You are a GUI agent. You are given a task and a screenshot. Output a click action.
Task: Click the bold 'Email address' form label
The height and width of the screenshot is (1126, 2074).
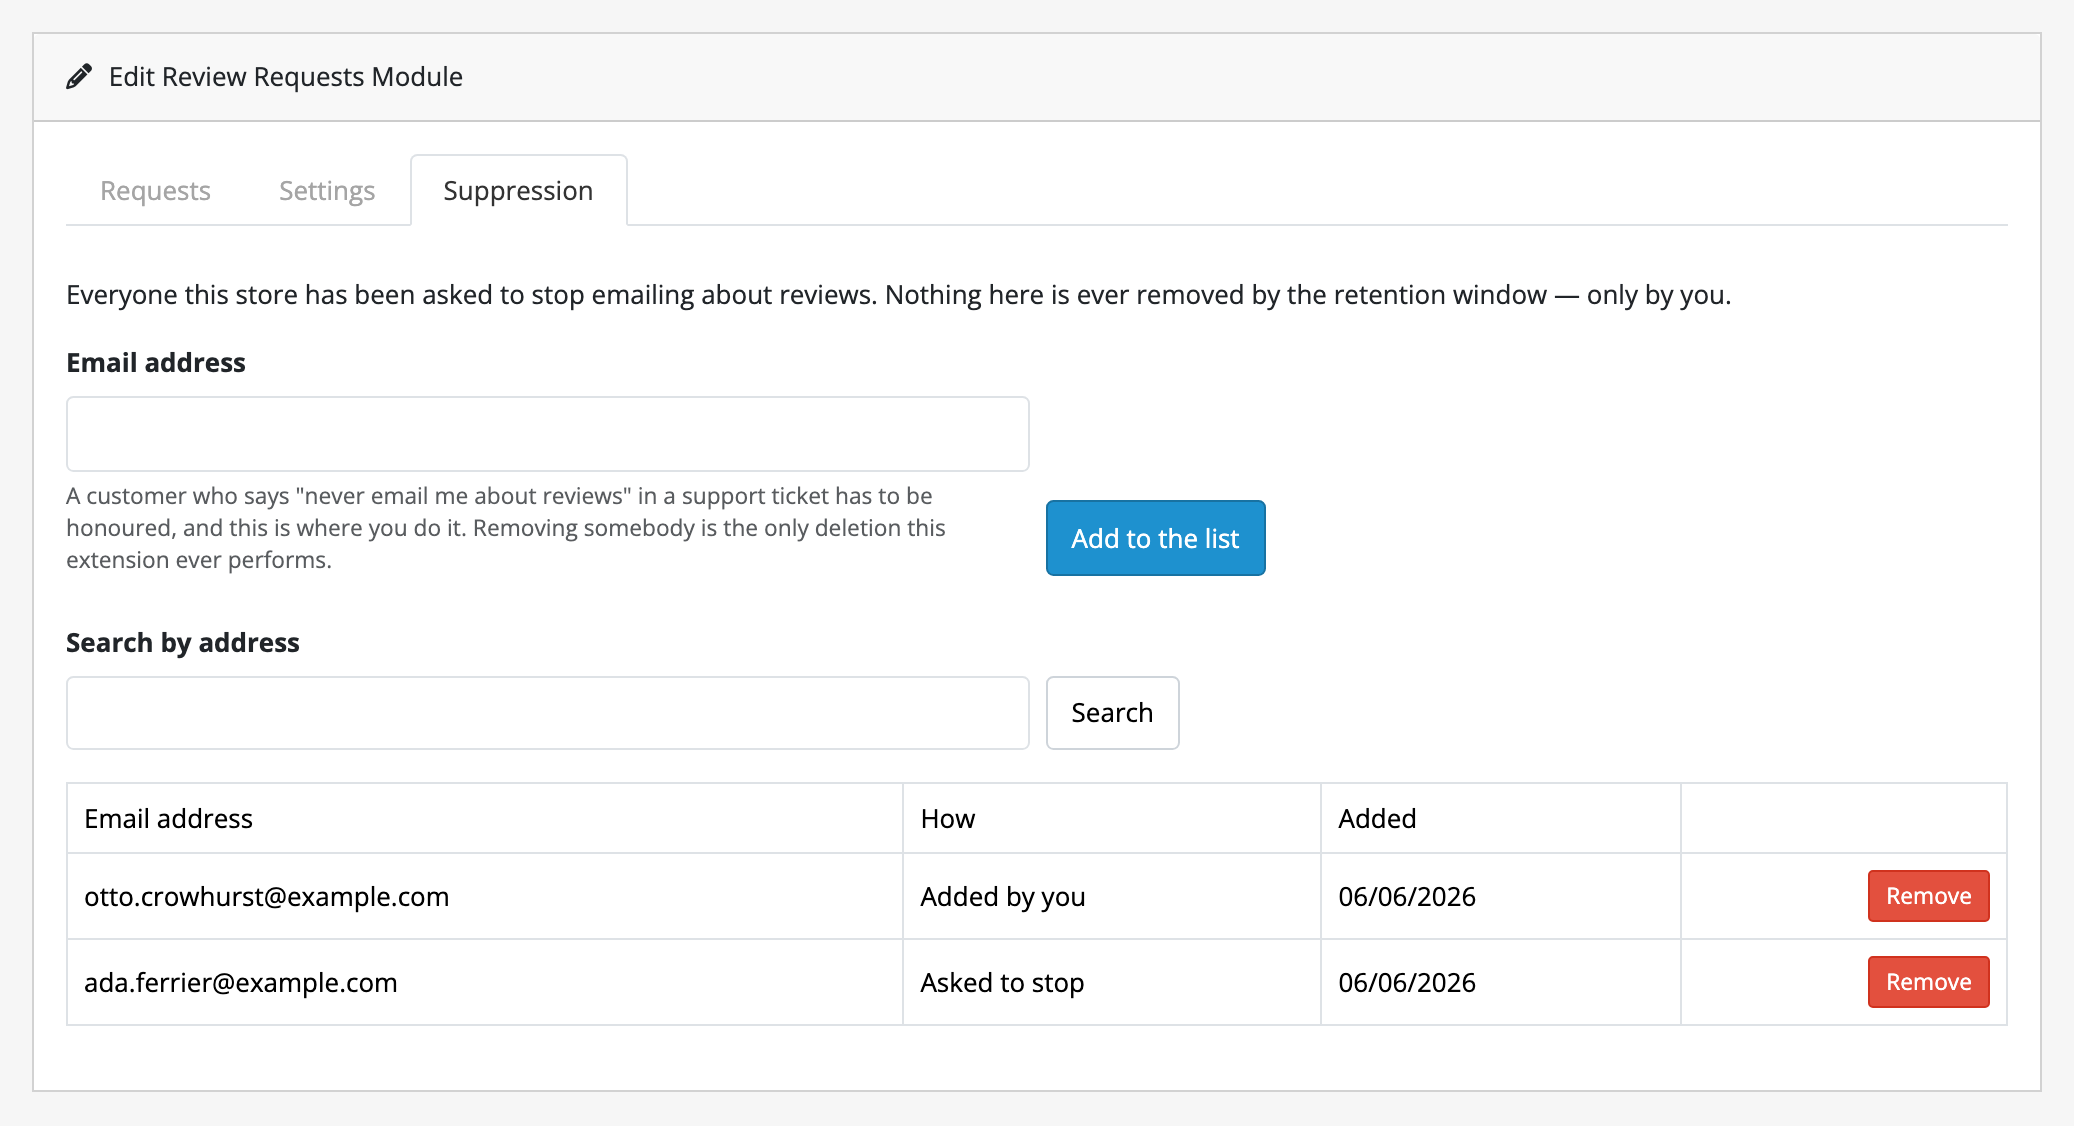coord(156,362)
